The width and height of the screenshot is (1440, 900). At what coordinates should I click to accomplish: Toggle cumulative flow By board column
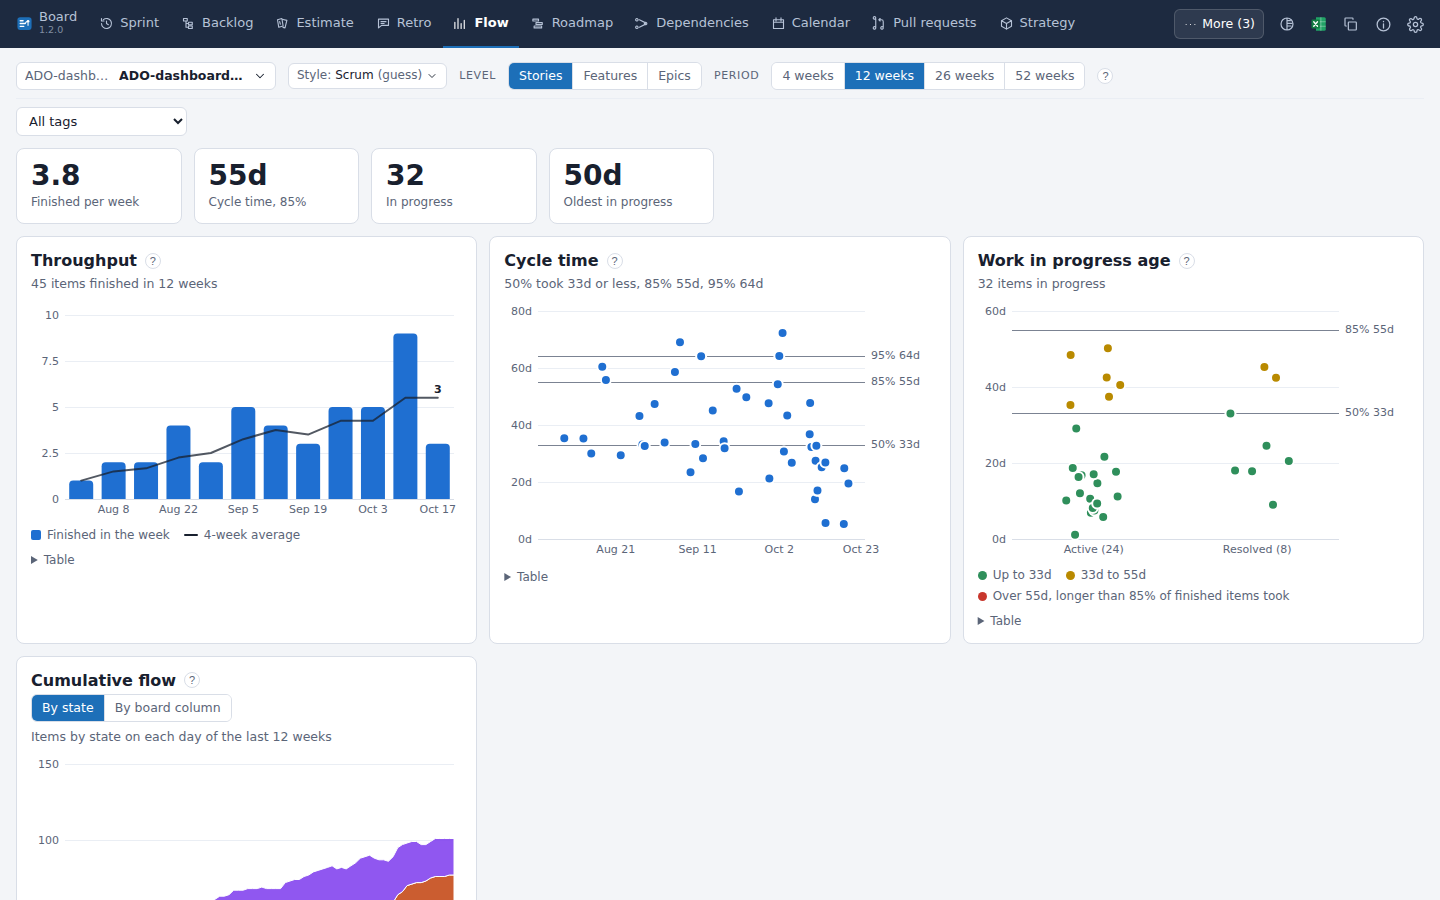[x=167, y=708]
